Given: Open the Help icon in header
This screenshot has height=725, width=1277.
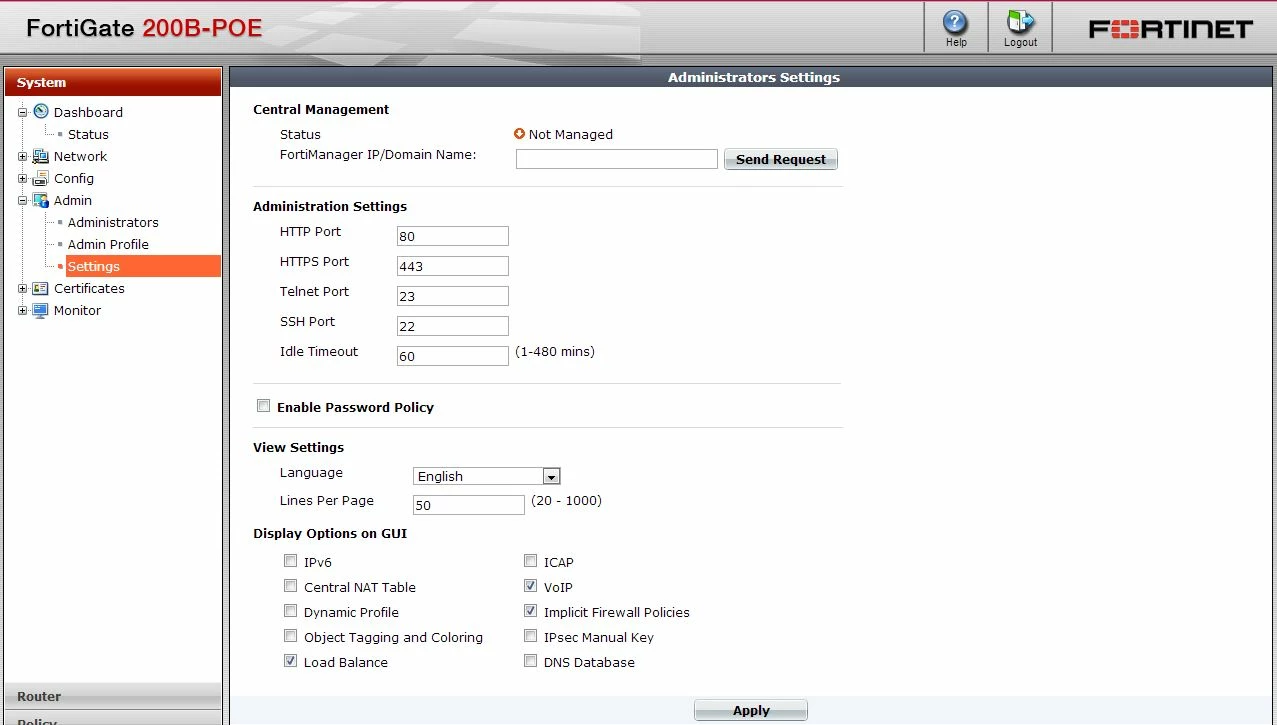Looking at the screenshot, I should pyautogui.click(x=956, y=22).
